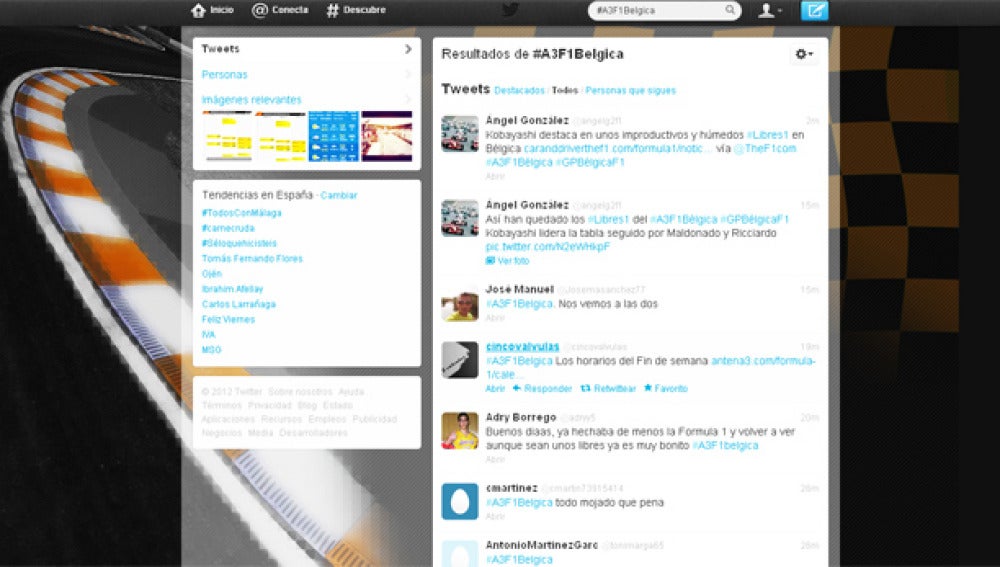Click cincovalvulas profile avatar
The image size is (1000, 567).
460,360
